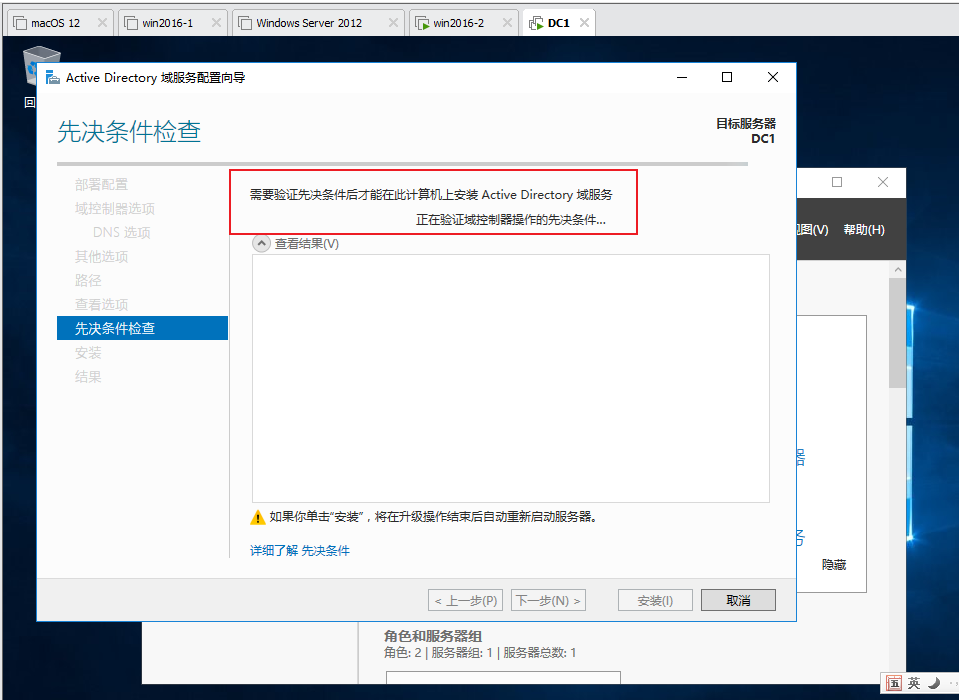Click the Server Manager vertical scrollbar thumb

(897, 333)
